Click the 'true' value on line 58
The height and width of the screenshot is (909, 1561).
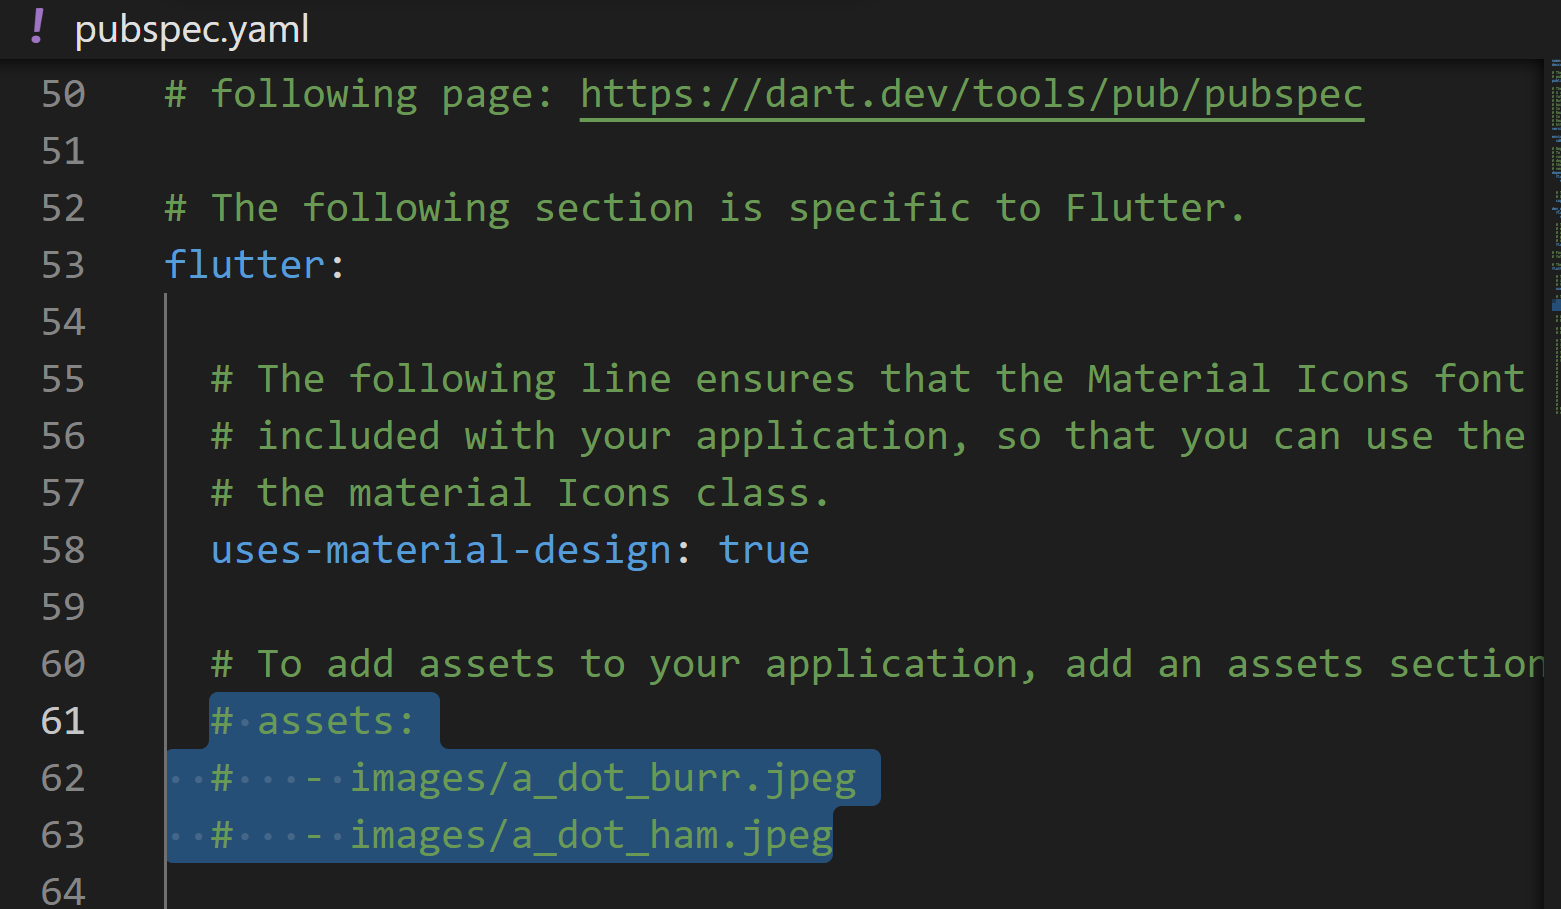(x=764, y=550)
